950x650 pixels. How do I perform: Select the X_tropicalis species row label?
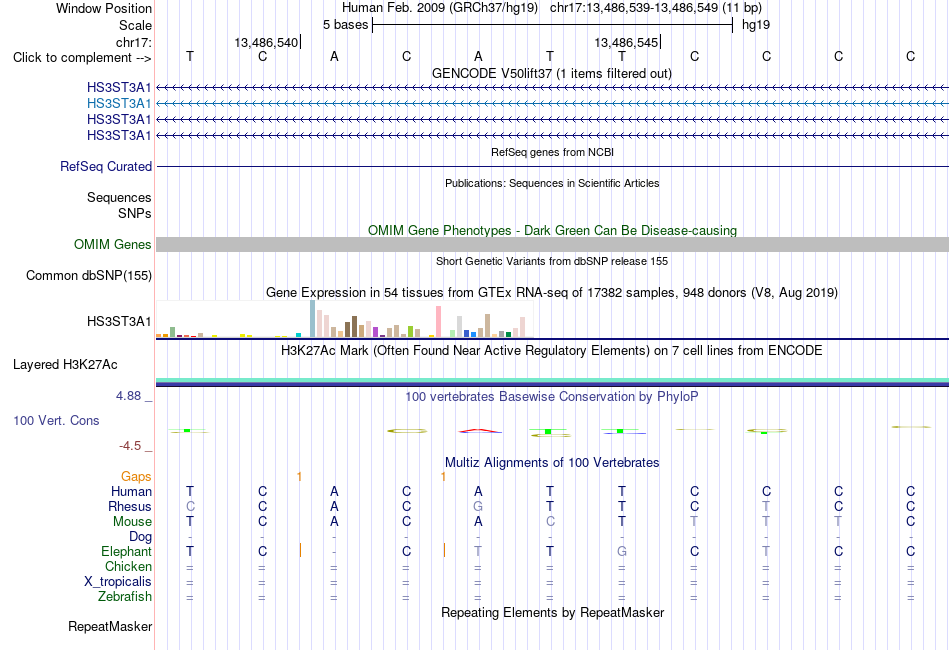coord(118,582)
